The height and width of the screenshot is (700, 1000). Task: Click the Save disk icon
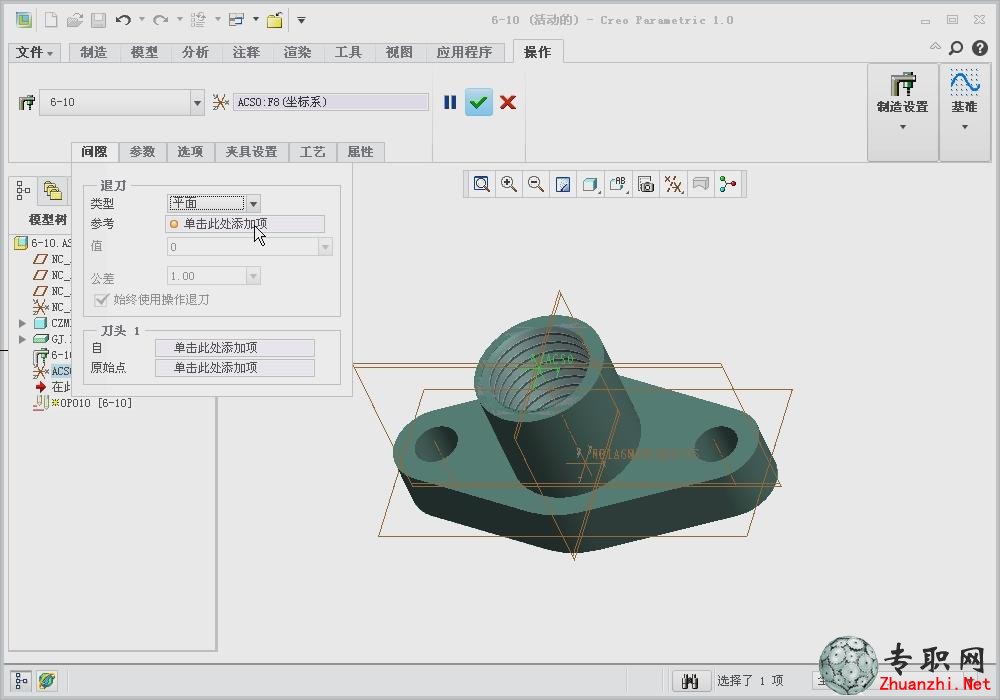click(x=98, y=20)
